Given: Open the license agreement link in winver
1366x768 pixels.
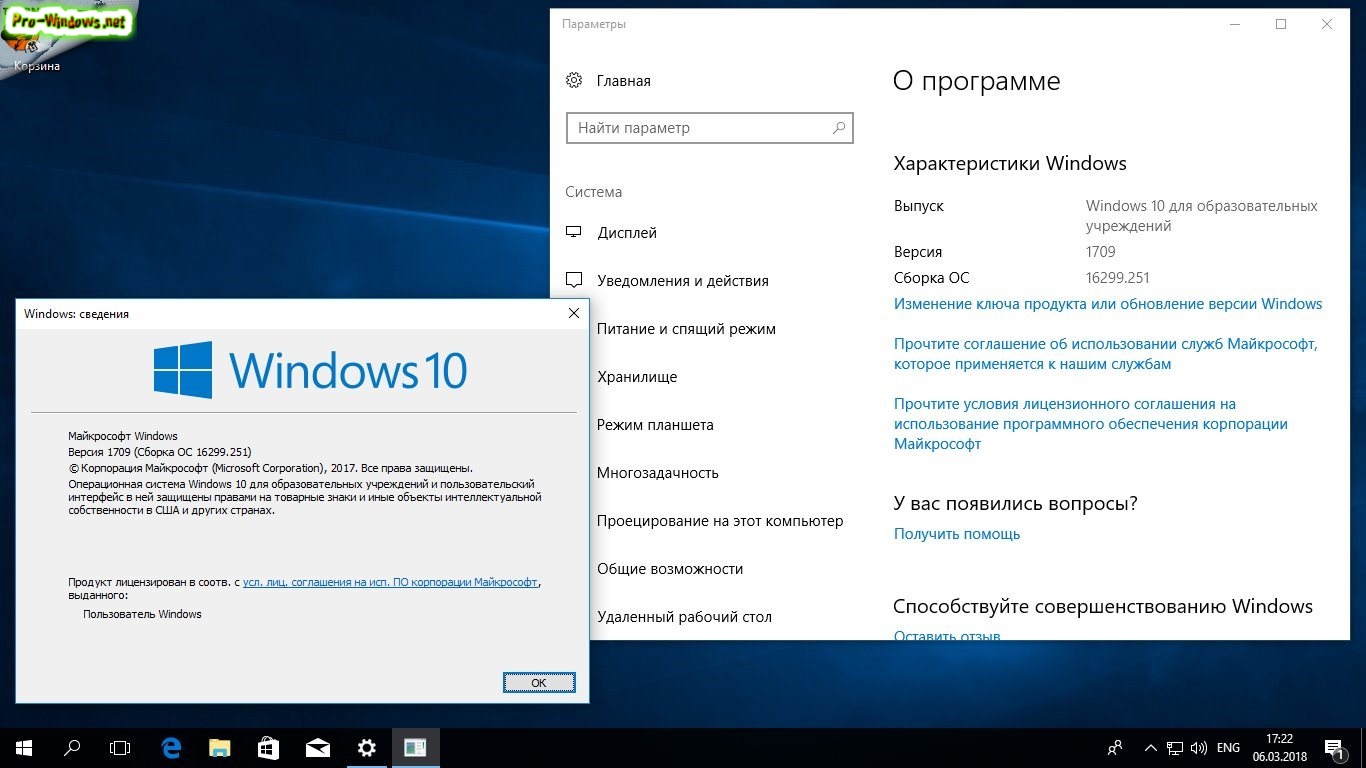Looking at the screenshot, I should pyautogui.click(x=391, y=582).
